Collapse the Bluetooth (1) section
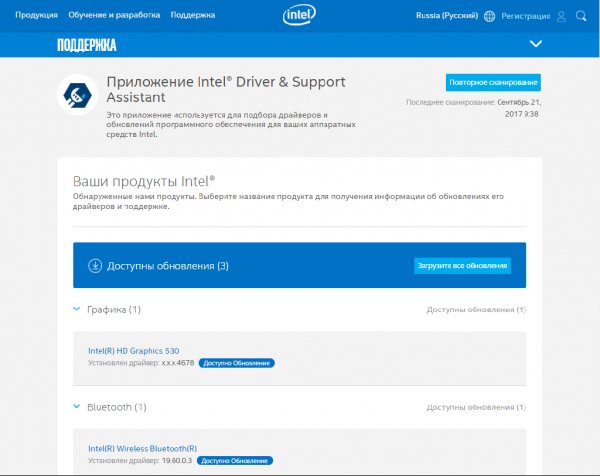 coord(77,406)
